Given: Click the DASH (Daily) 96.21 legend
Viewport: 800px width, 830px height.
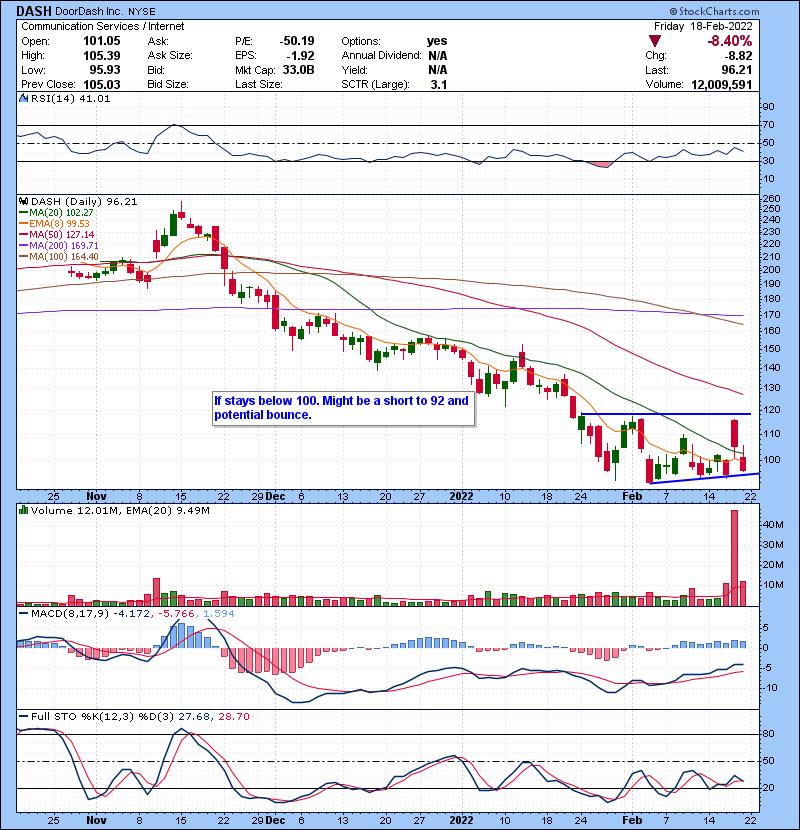Looking at the screenshot, I should click(x=84, y=202).
